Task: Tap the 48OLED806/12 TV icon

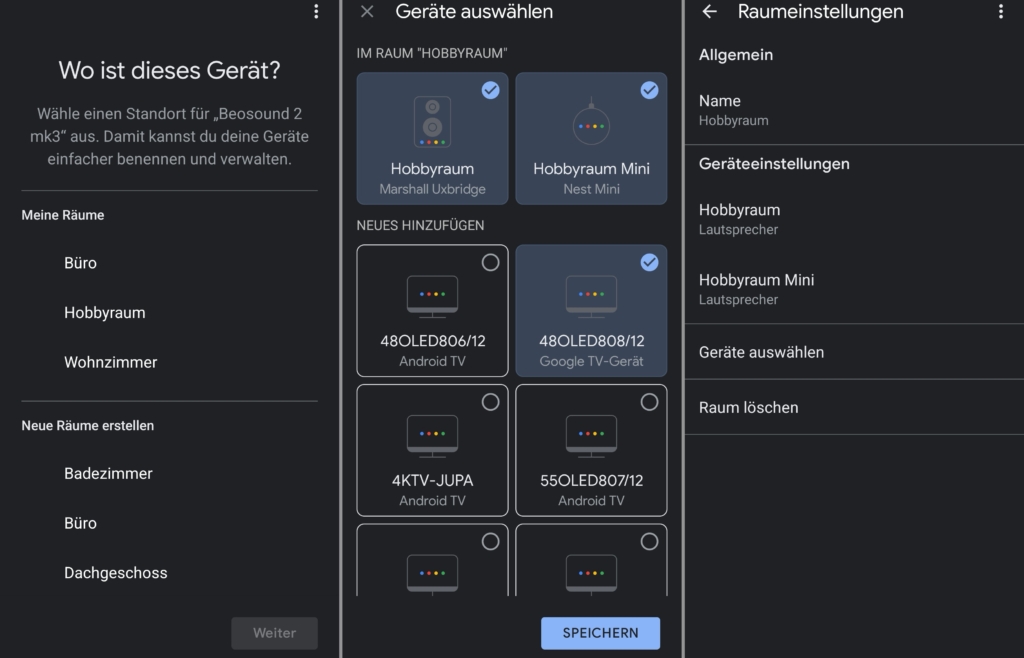Action: coord(432,296)
